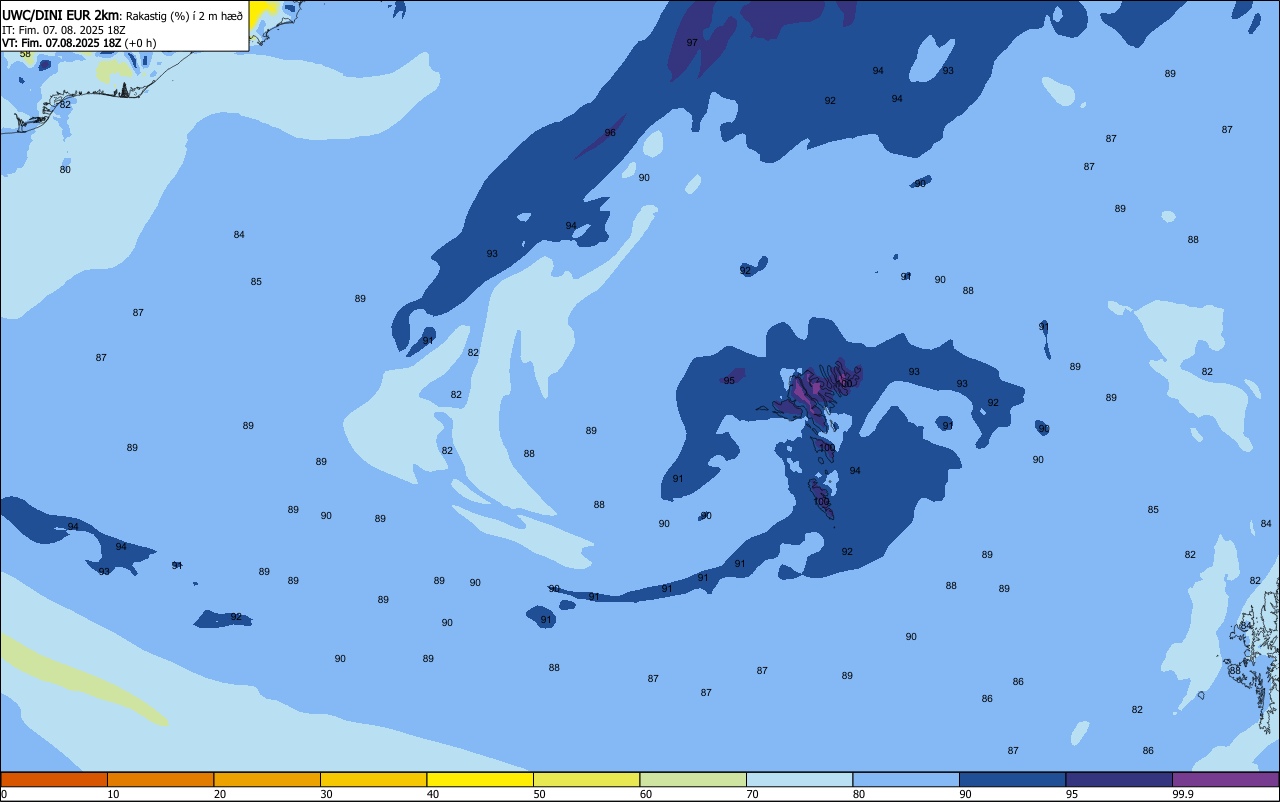The height and width of the screenshot is (802, 1280).
Task: Click the navy 95–99.9 legend swatch
Action: tap(1119, 779)
